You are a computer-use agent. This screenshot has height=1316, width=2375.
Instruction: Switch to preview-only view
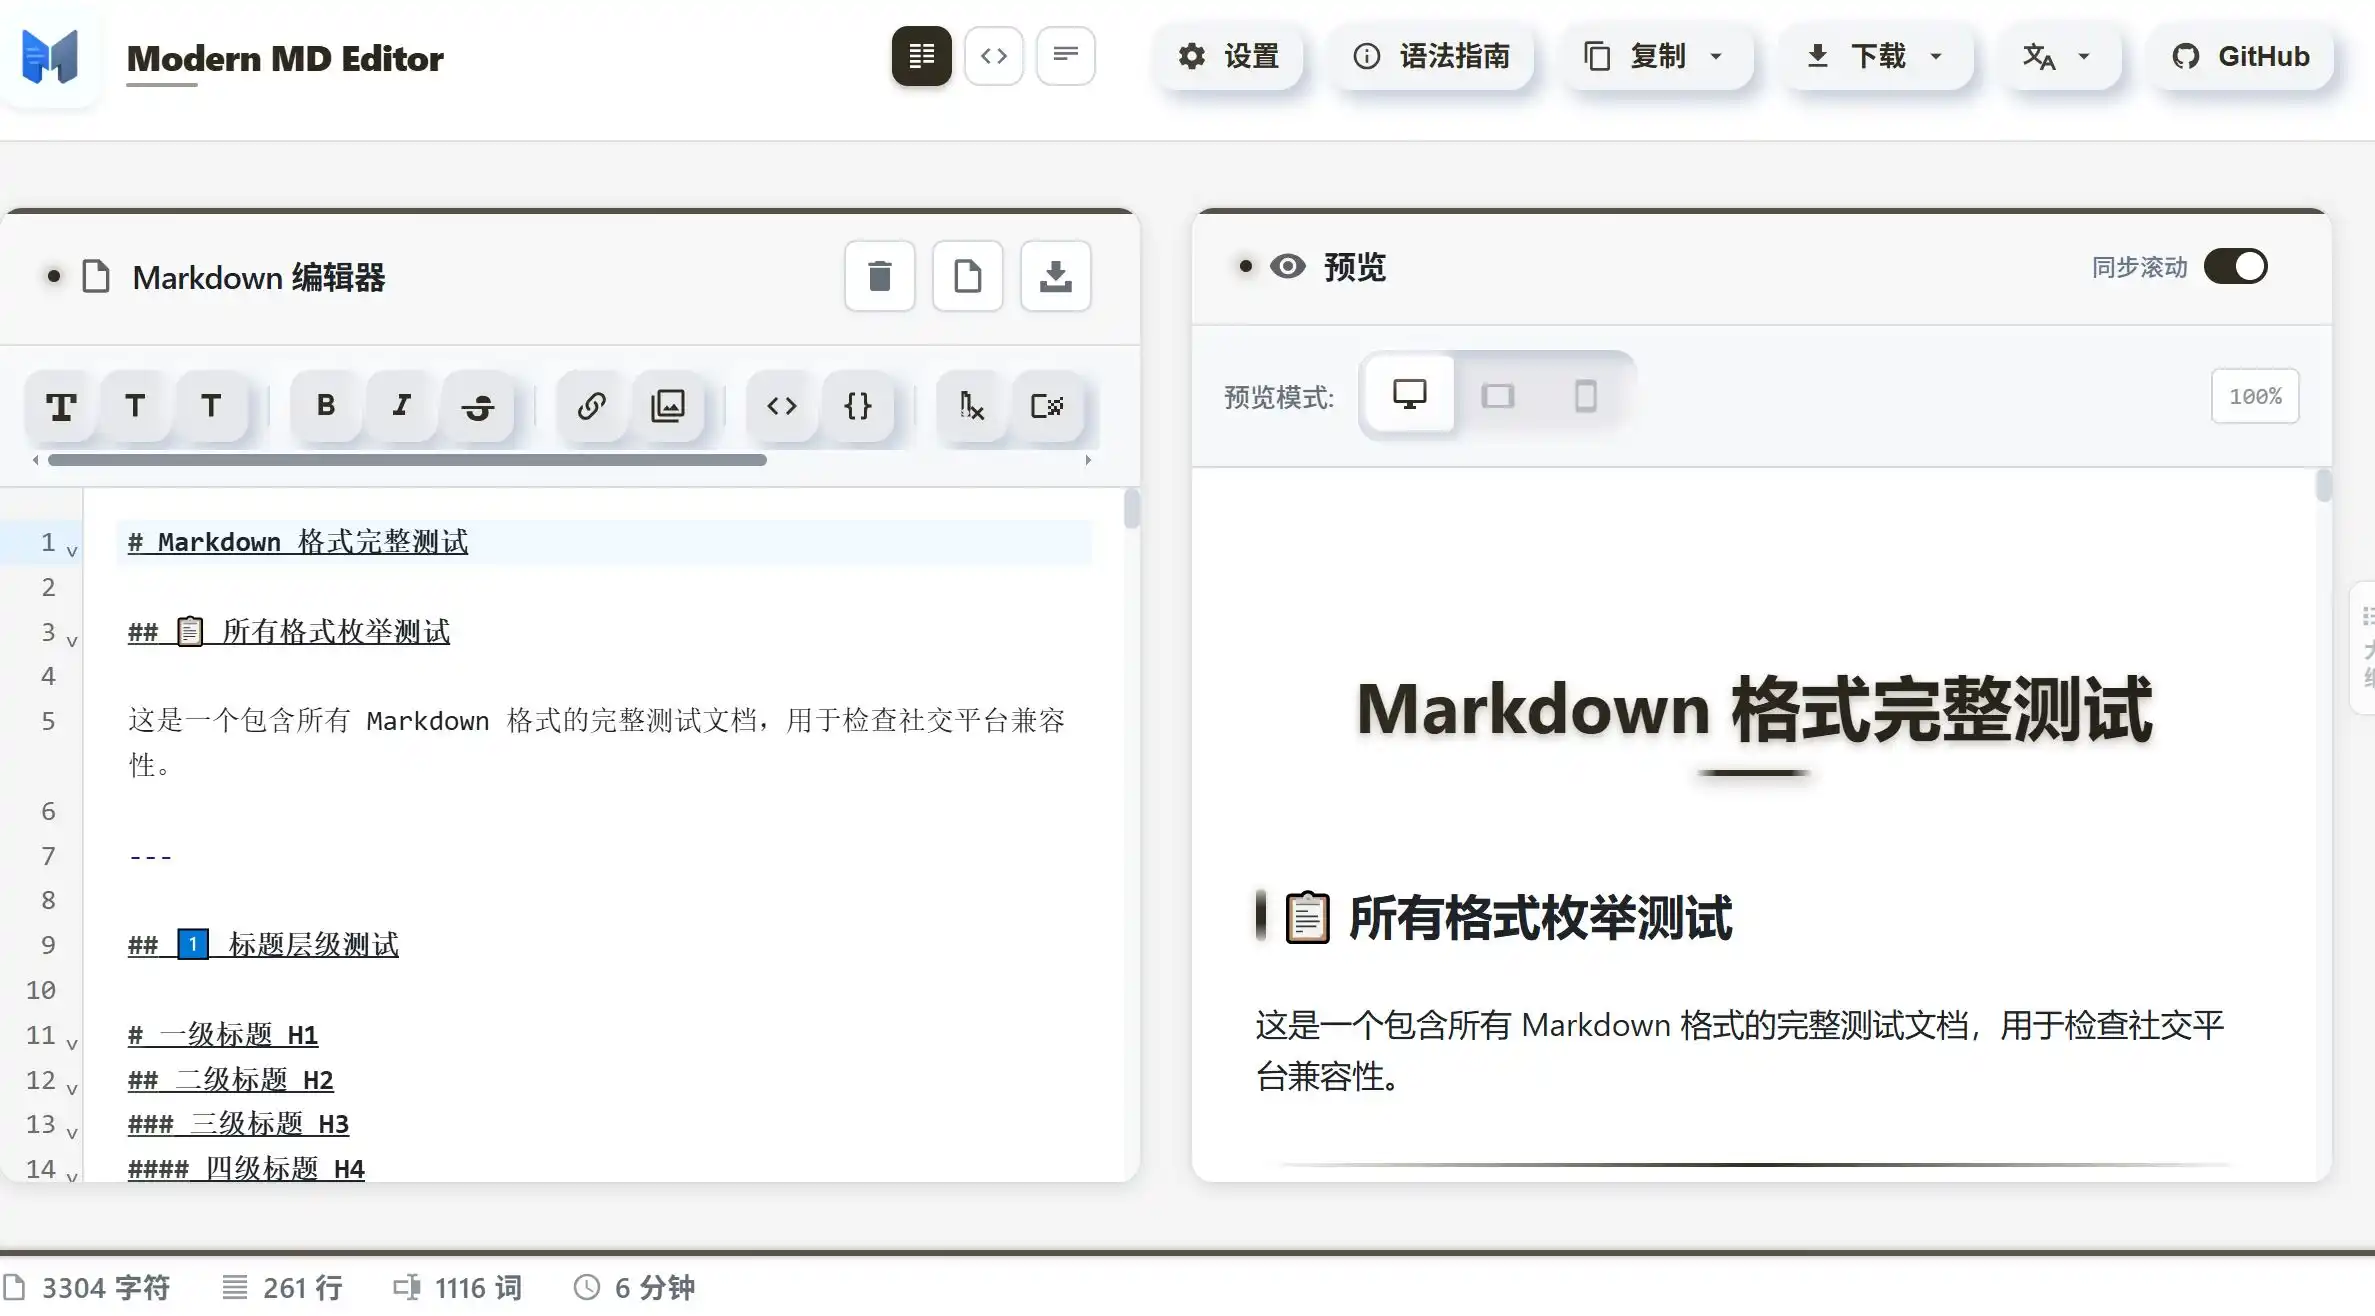pos(1065,56)
